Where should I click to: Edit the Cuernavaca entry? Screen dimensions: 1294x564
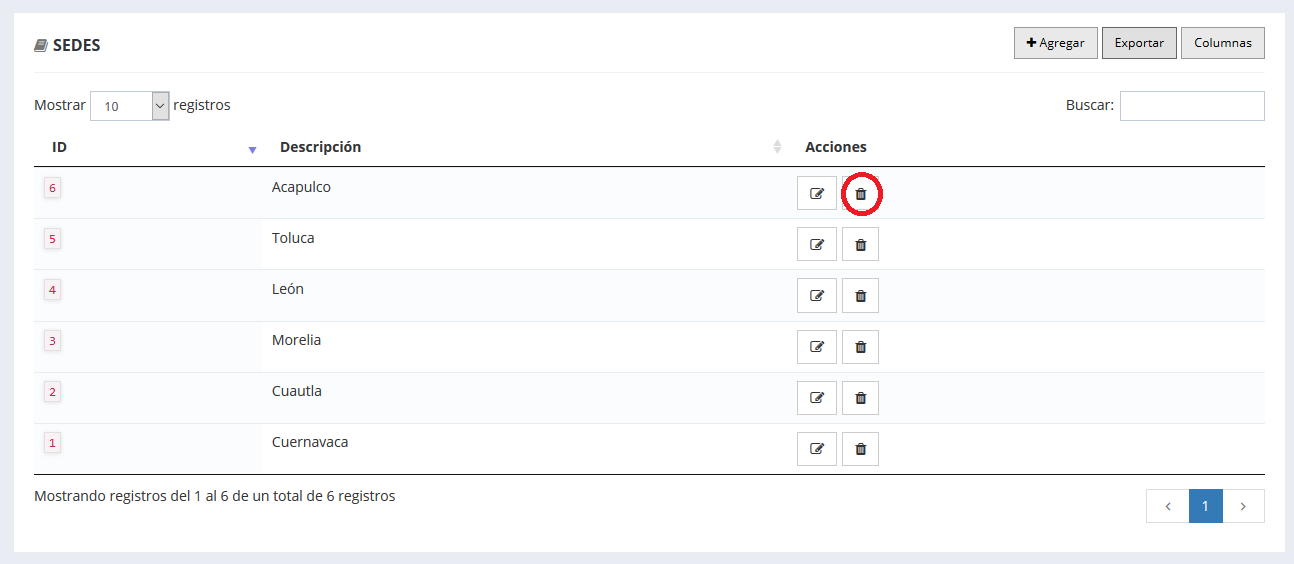817,449
